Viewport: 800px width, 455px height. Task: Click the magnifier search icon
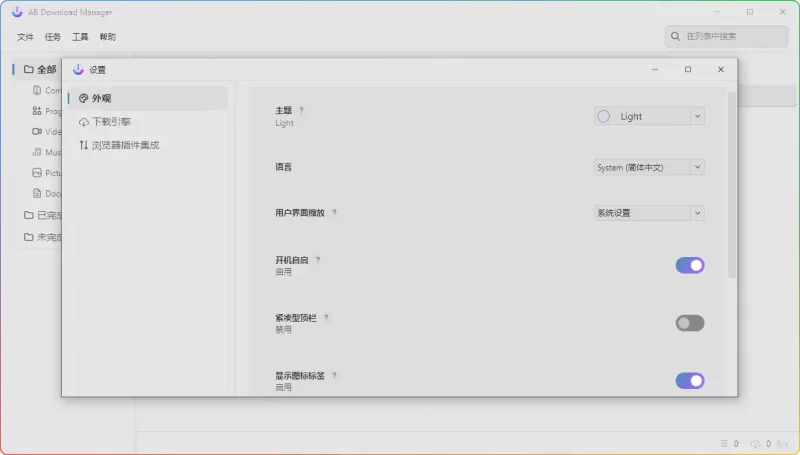675,36
